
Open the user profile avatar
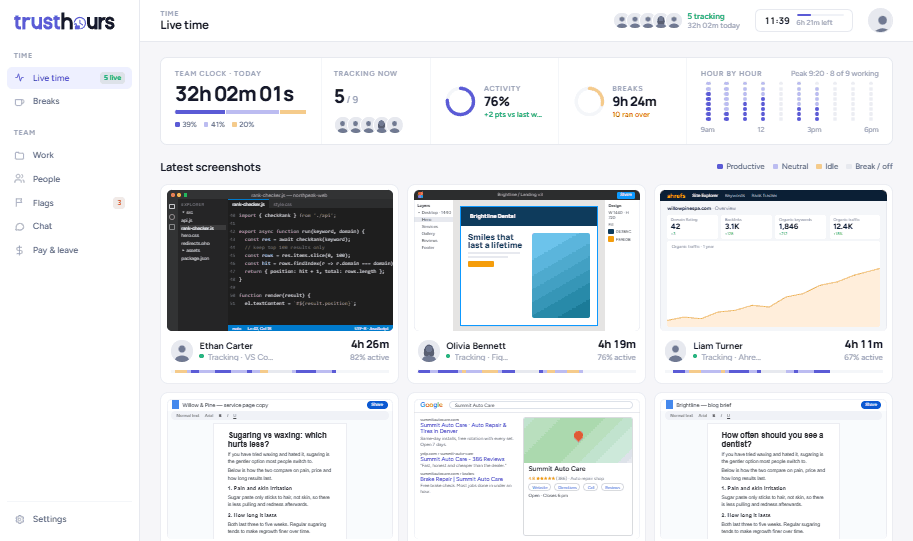(880, 20)
